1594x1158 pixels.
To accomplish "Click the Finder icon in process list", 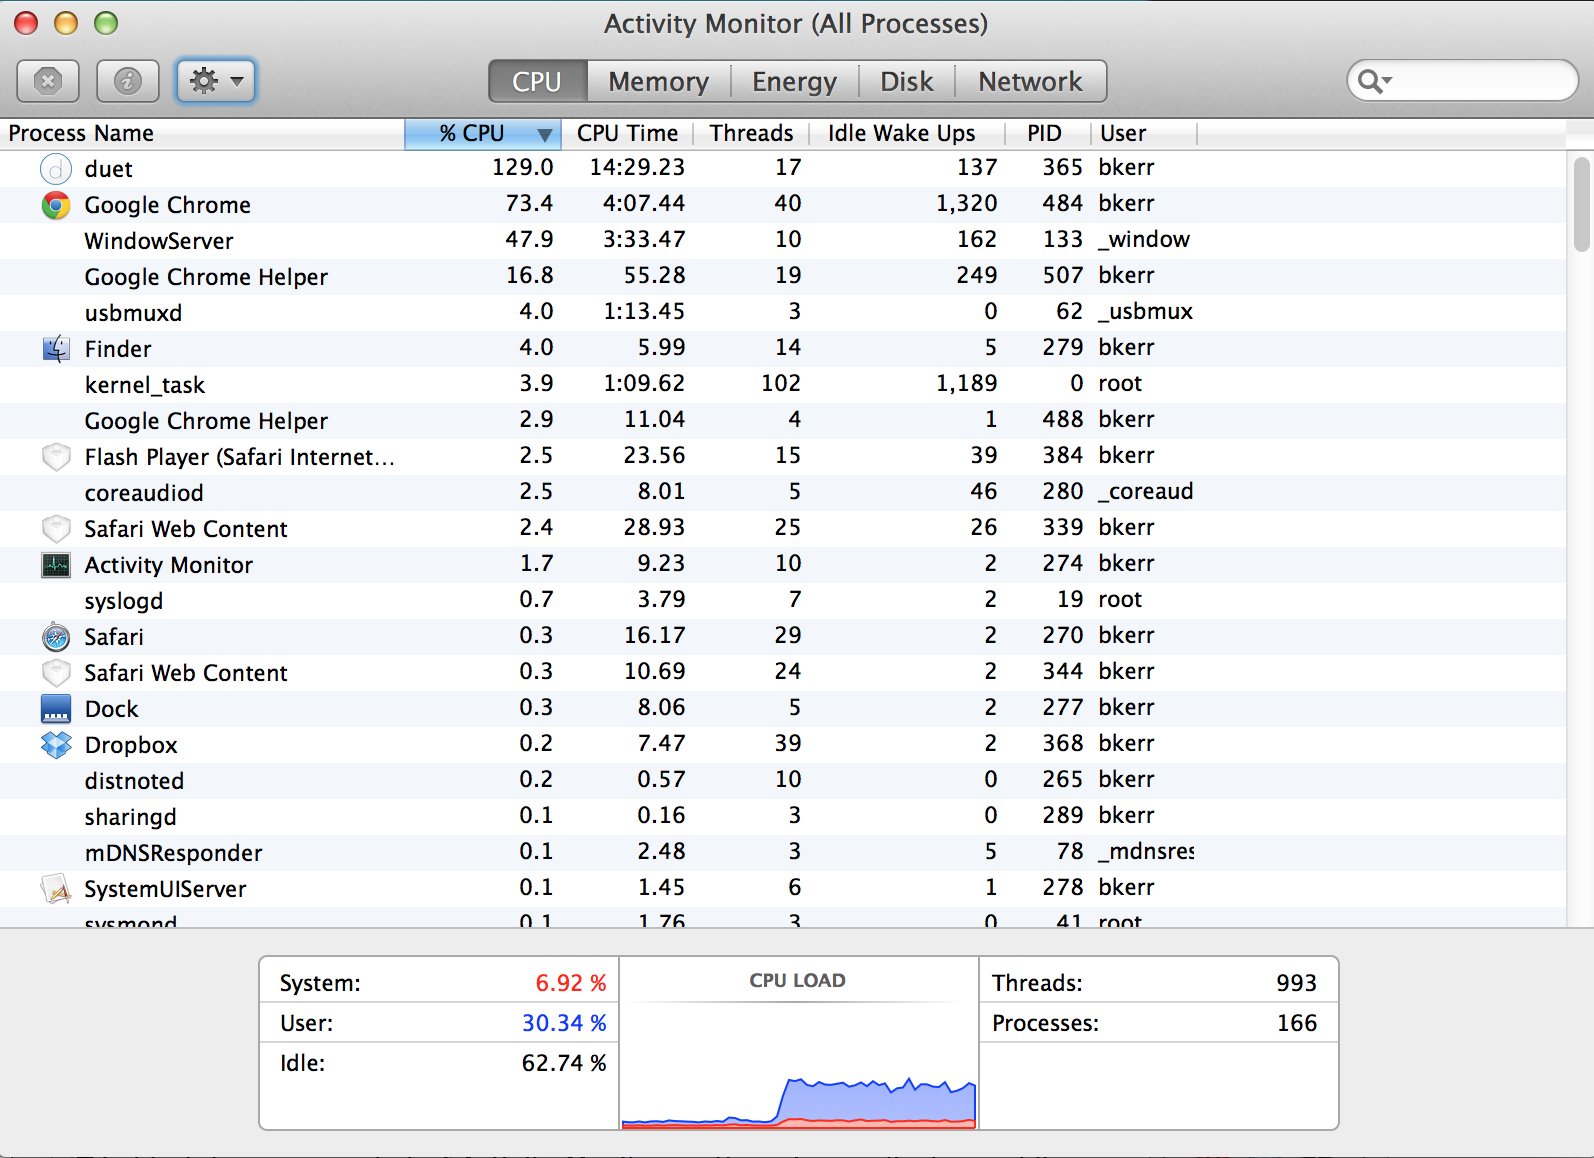I will pyautogui.click(x=56, y=349).
